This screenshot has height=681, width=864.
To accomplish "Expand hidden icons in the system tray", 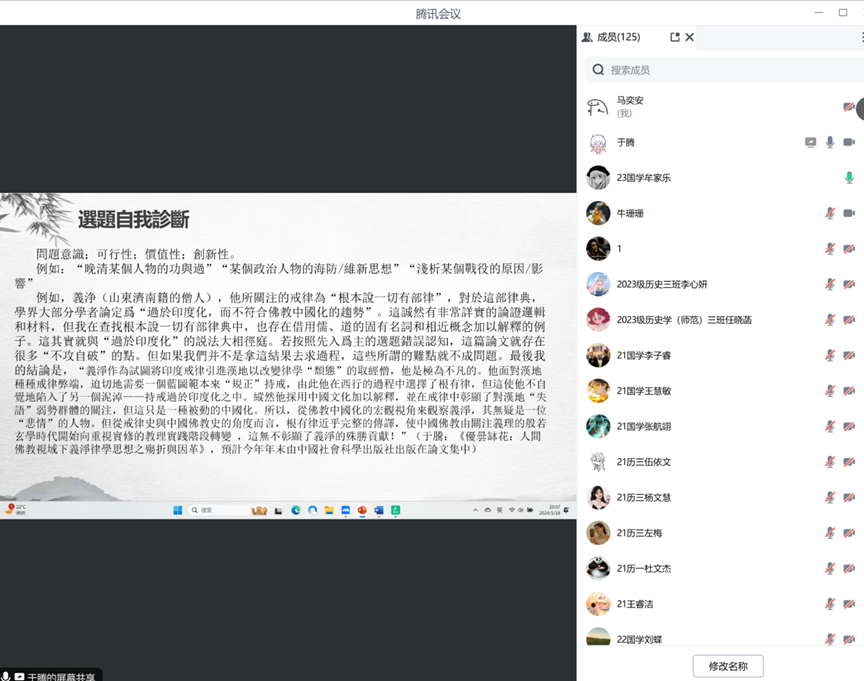I will pyautogui.click(x=474, y=512).
